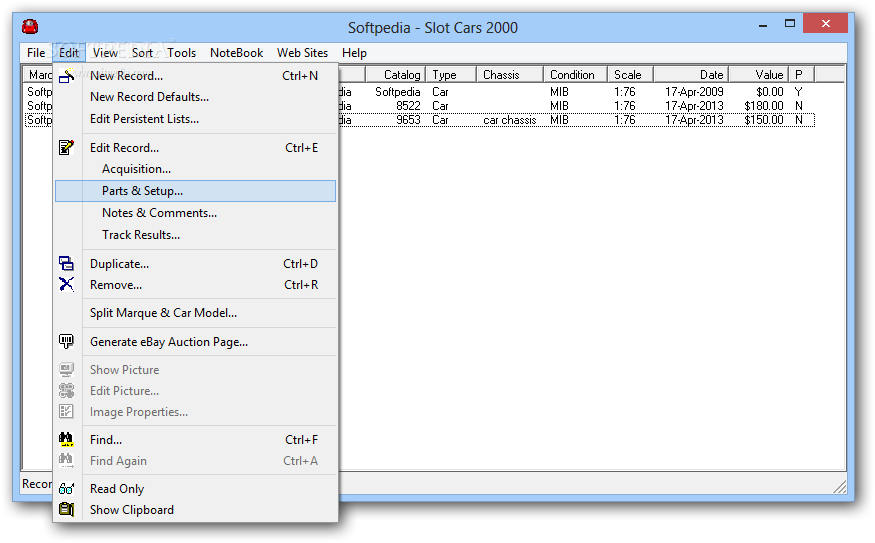Open the Help menu
The image size is (875, 543).
click(354, 53)
